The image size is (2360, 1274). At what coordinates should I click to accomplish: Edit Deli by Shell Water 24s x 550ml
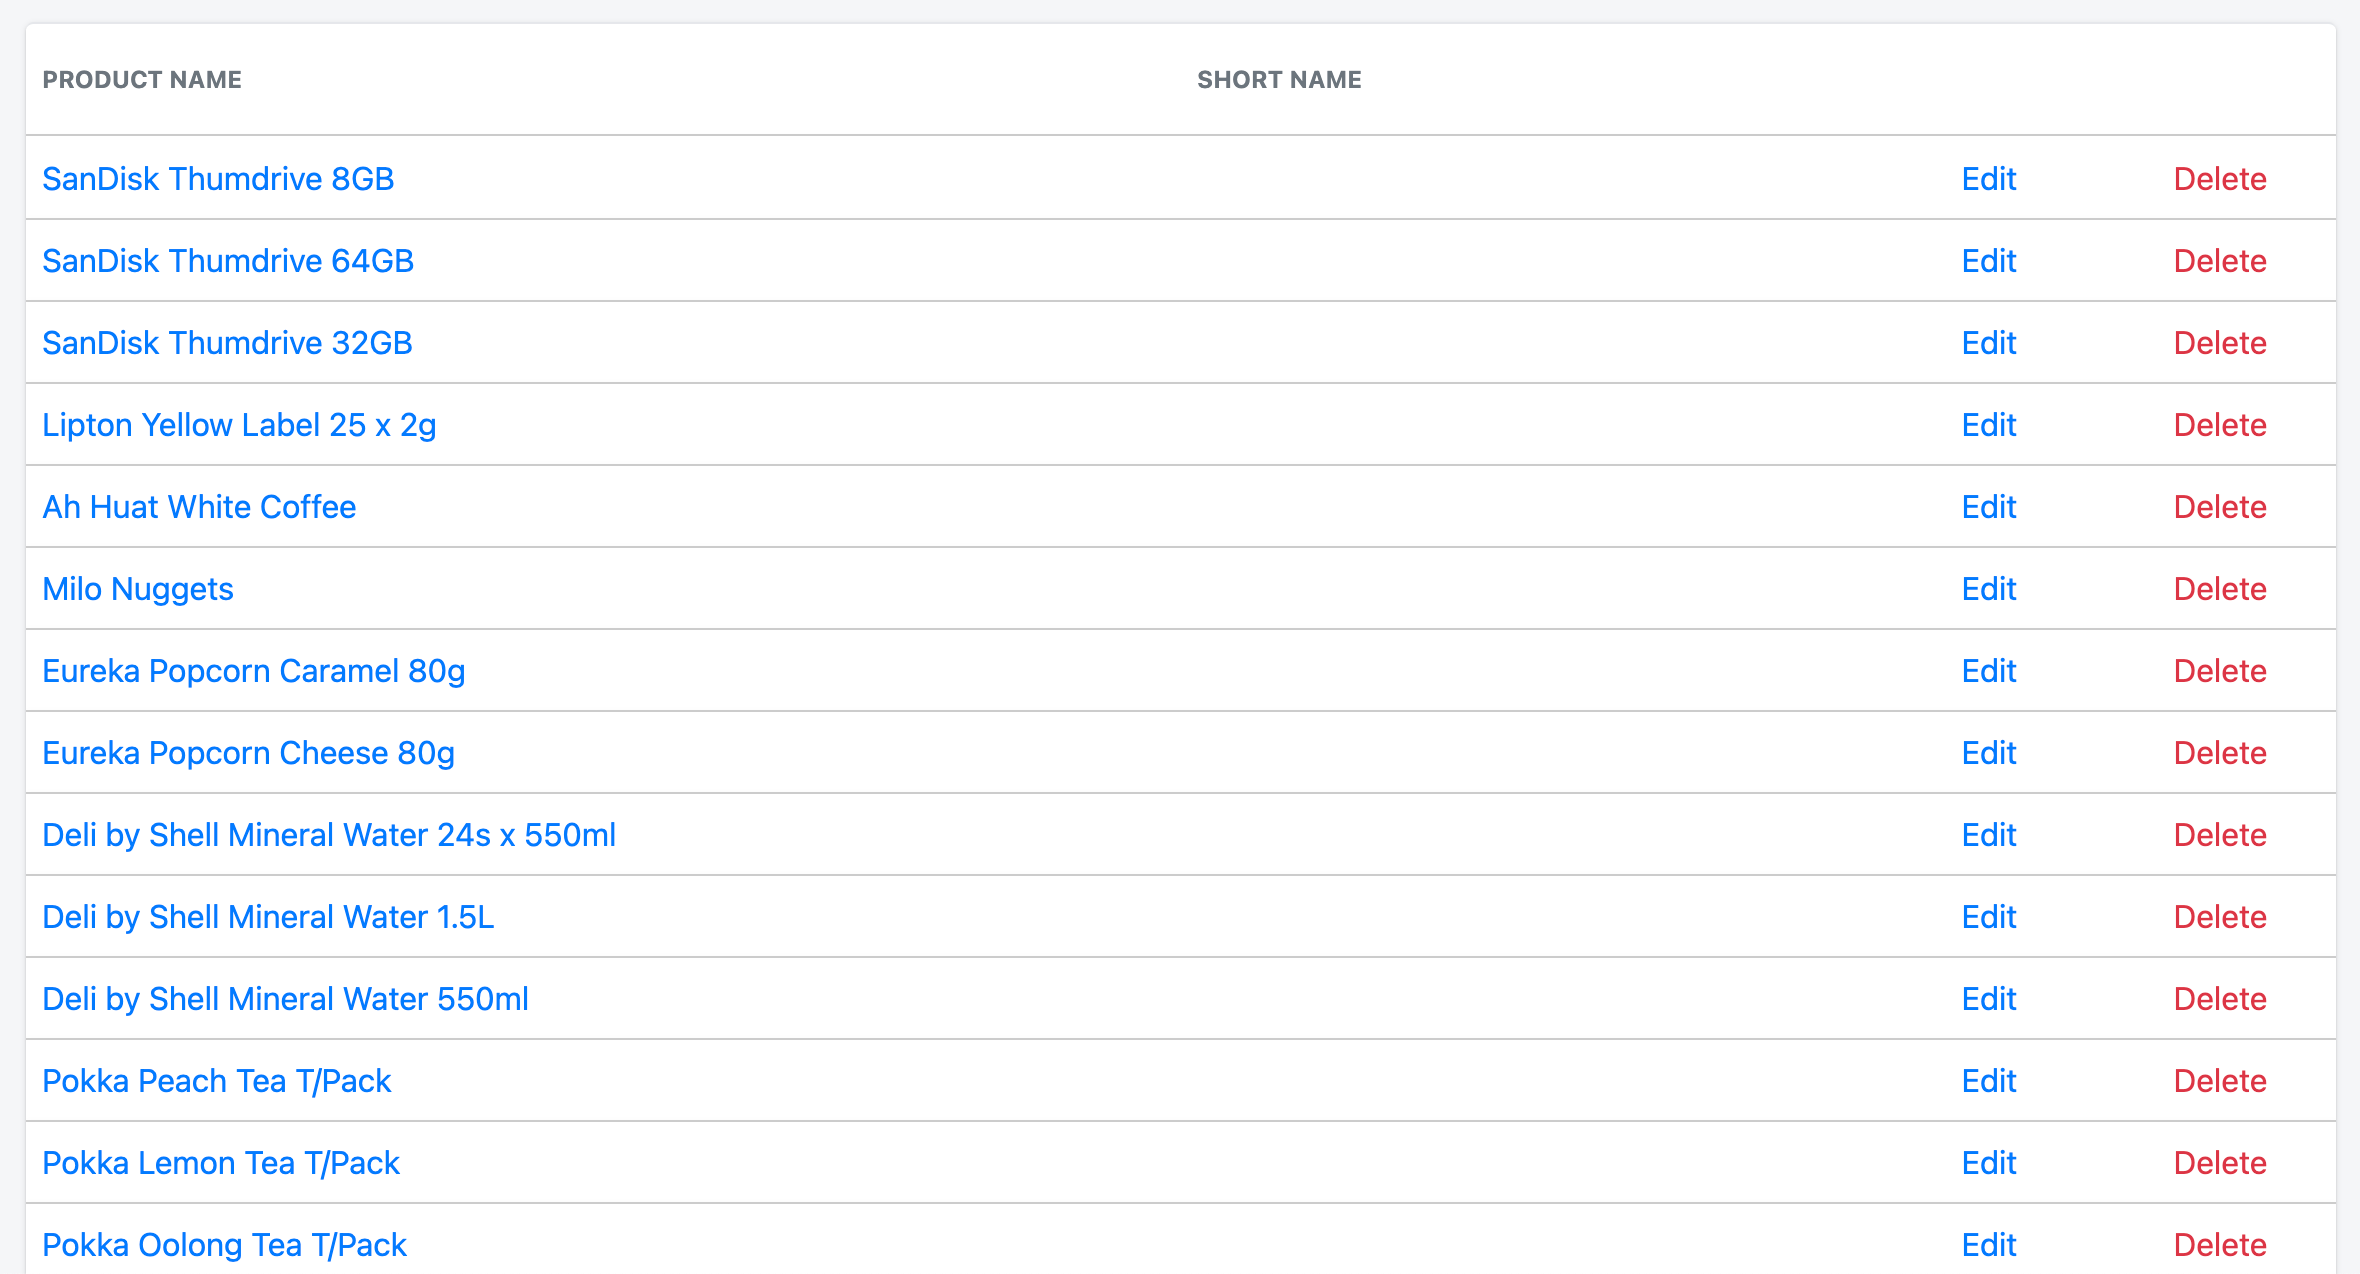click(x=1988, y=835)
